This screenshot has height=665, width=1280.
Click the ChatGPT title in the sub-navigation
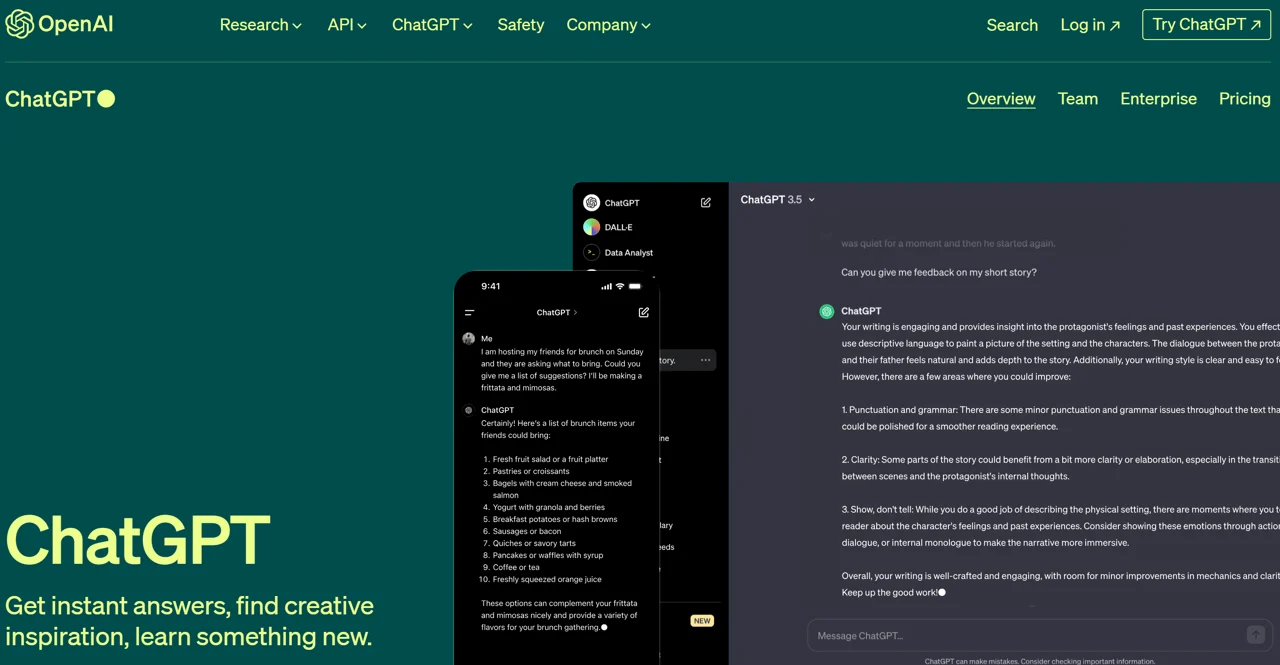click(60, 98)
